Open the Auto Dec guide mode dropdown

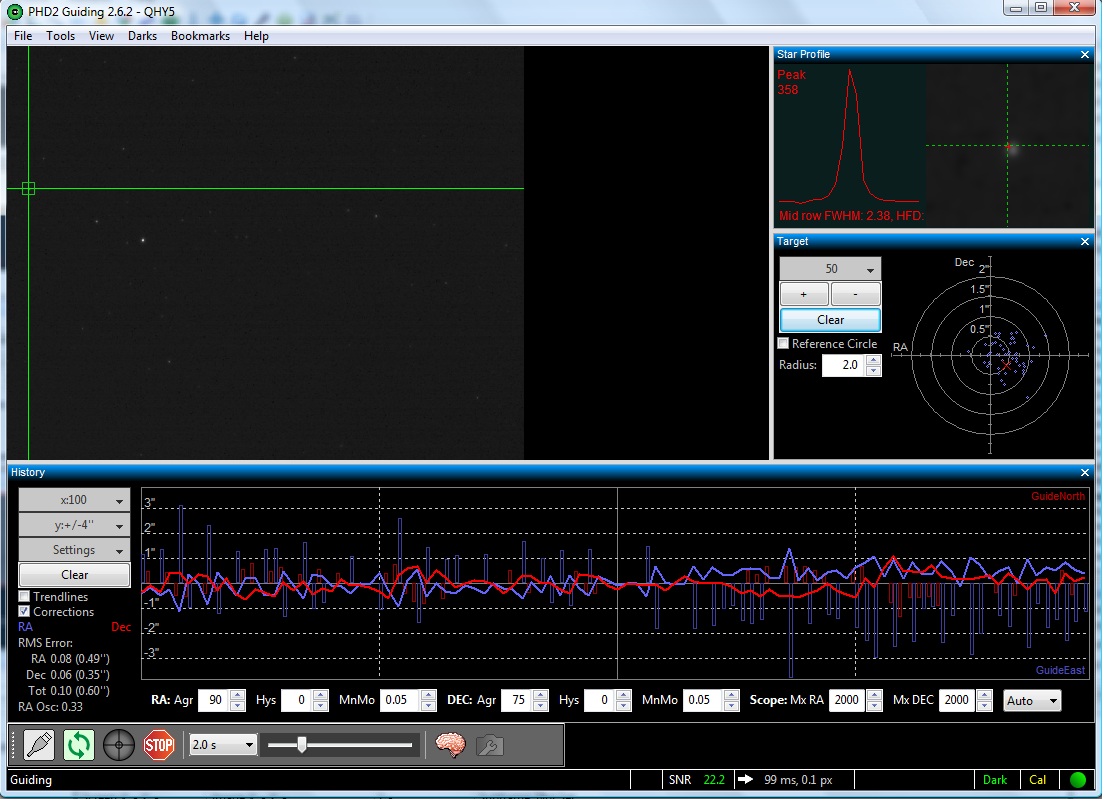click(1032, 700)
